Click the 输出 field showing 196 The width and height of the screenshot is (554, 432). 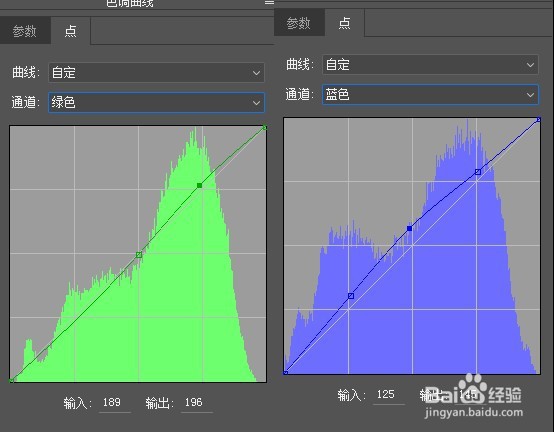pyautogui.click(x=196, y=403)
